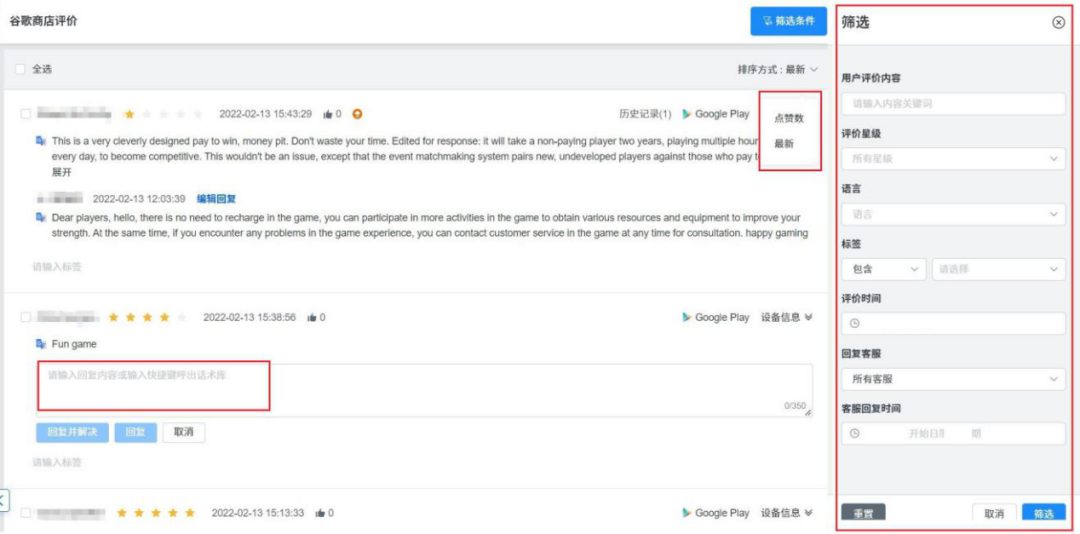The image size is (1080, 534).
Task: Open the 评价星级 dropdown
Action: 953,158
